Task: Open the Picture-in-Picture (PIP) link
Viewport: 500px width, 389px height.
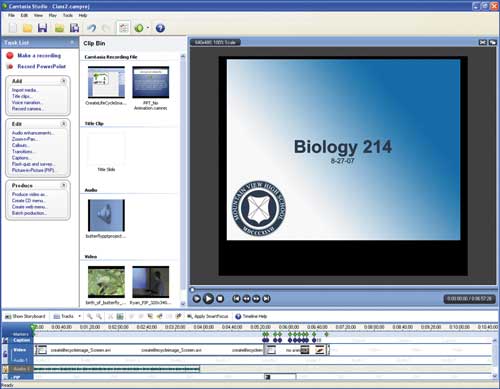Action: point(33,170)
